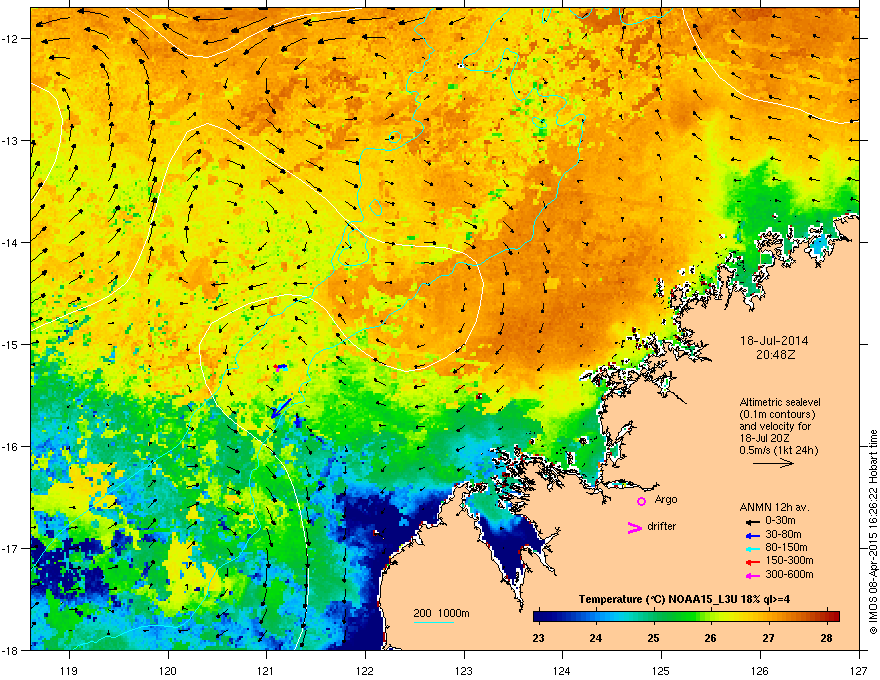Image resolution: width=880 pixels, height=680 pixels.
Task: Click the ANMN 12h av. legend heading
Action: [774, 507]
